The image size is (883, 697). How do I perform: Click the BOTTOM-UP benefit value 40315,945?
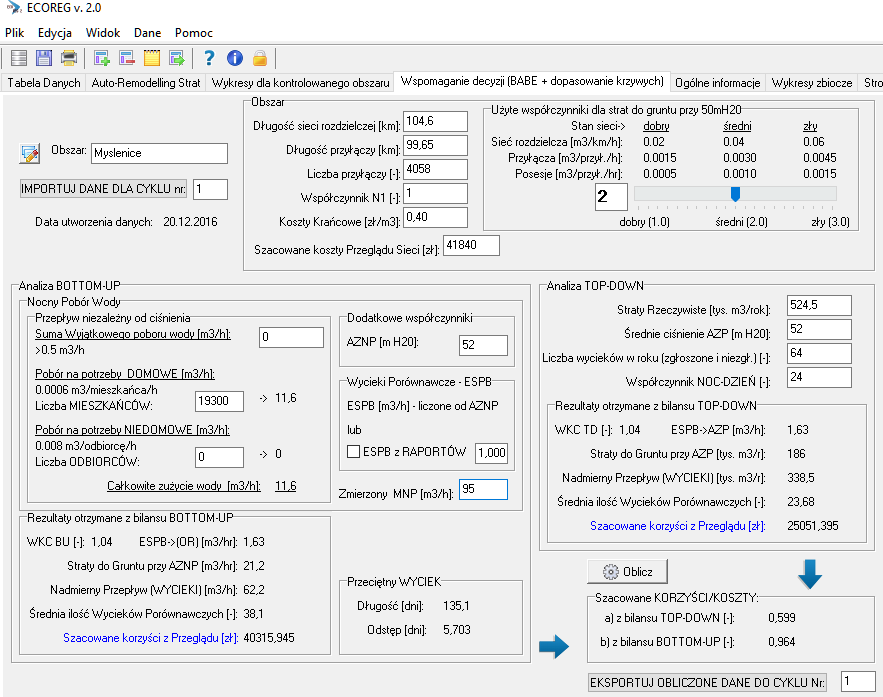click(x=269, y=638)
